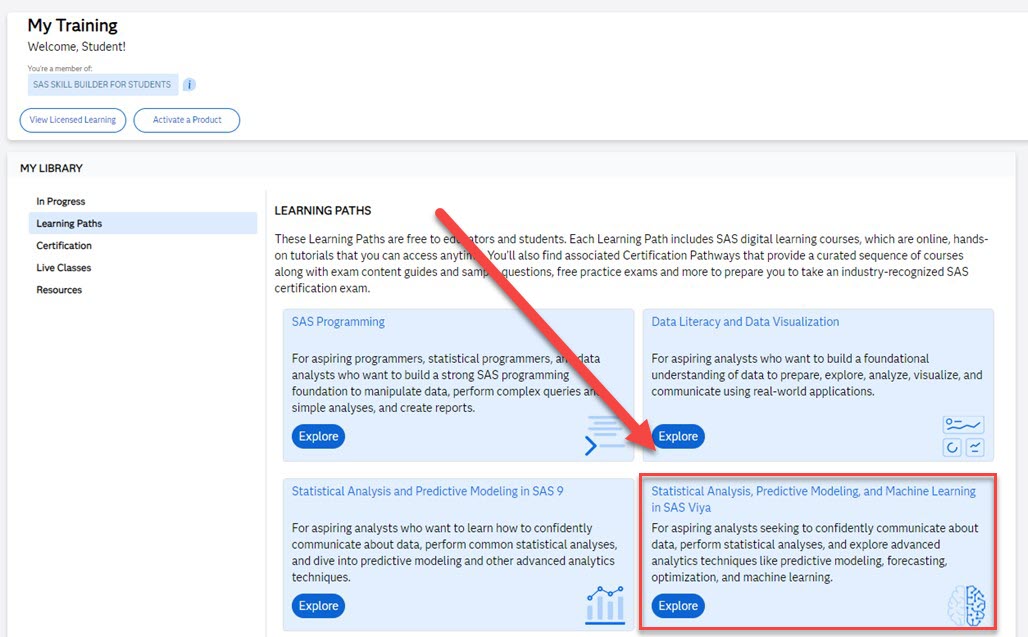Open the Data Literacy and Data Visualization title

pos(745,322)
